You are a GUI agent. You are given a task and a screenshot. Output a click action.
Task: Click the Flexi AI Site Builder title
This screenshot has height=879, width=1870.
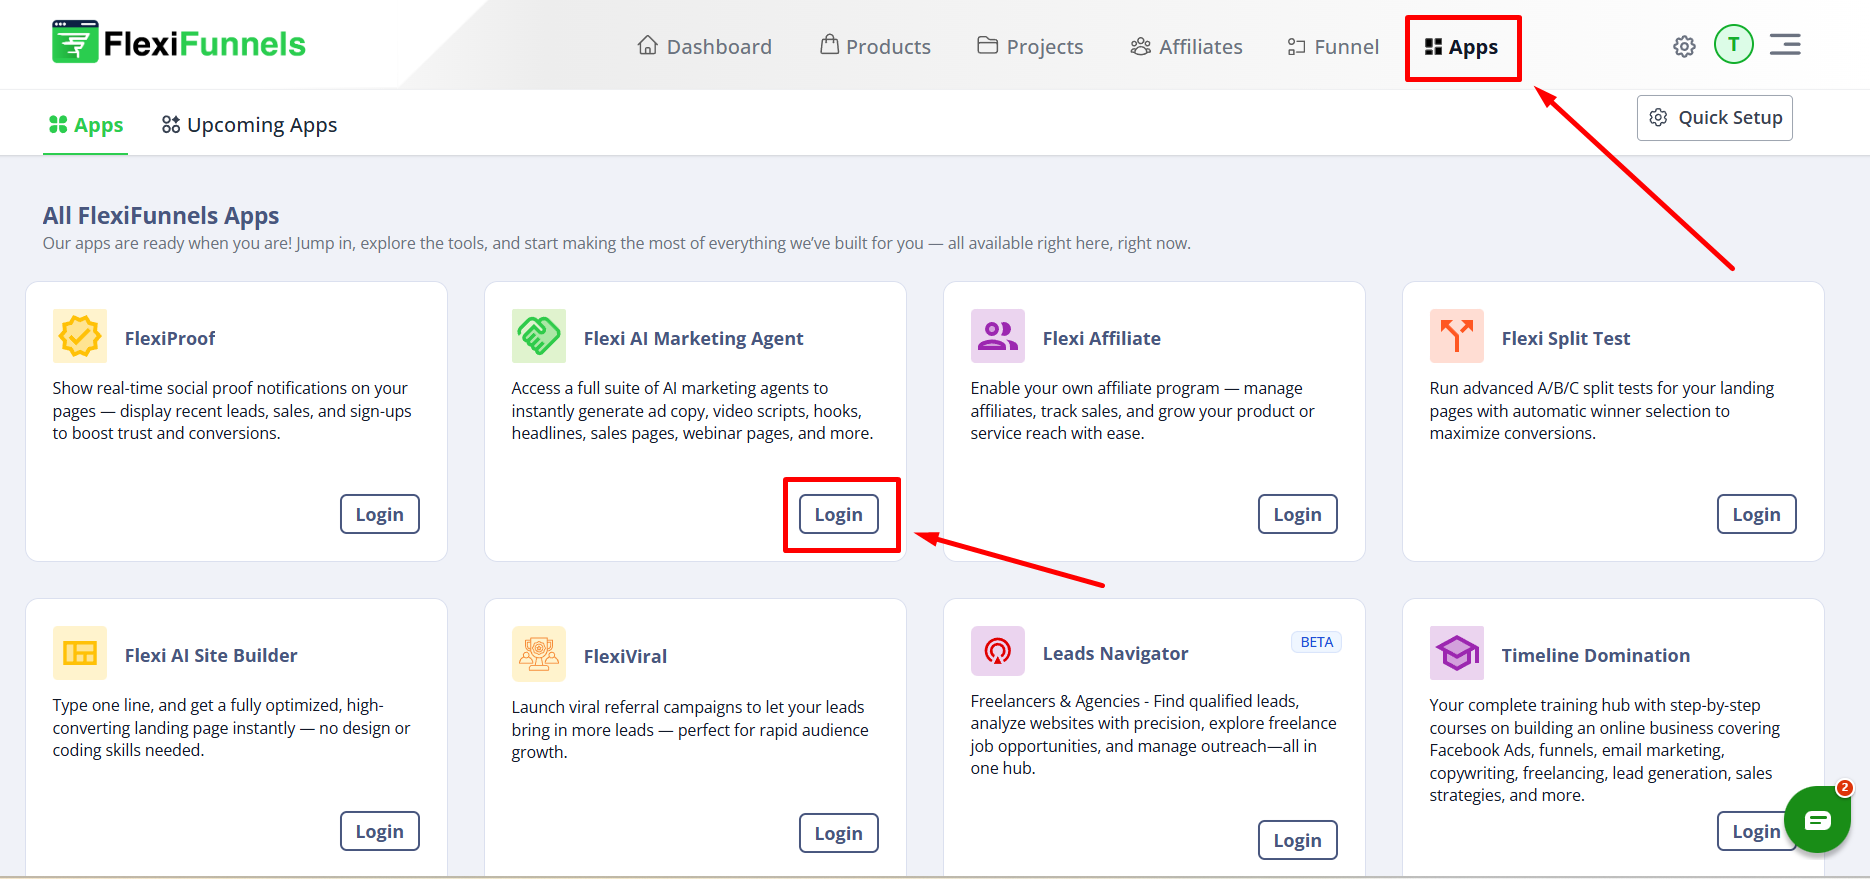click(x=211, y=655)
